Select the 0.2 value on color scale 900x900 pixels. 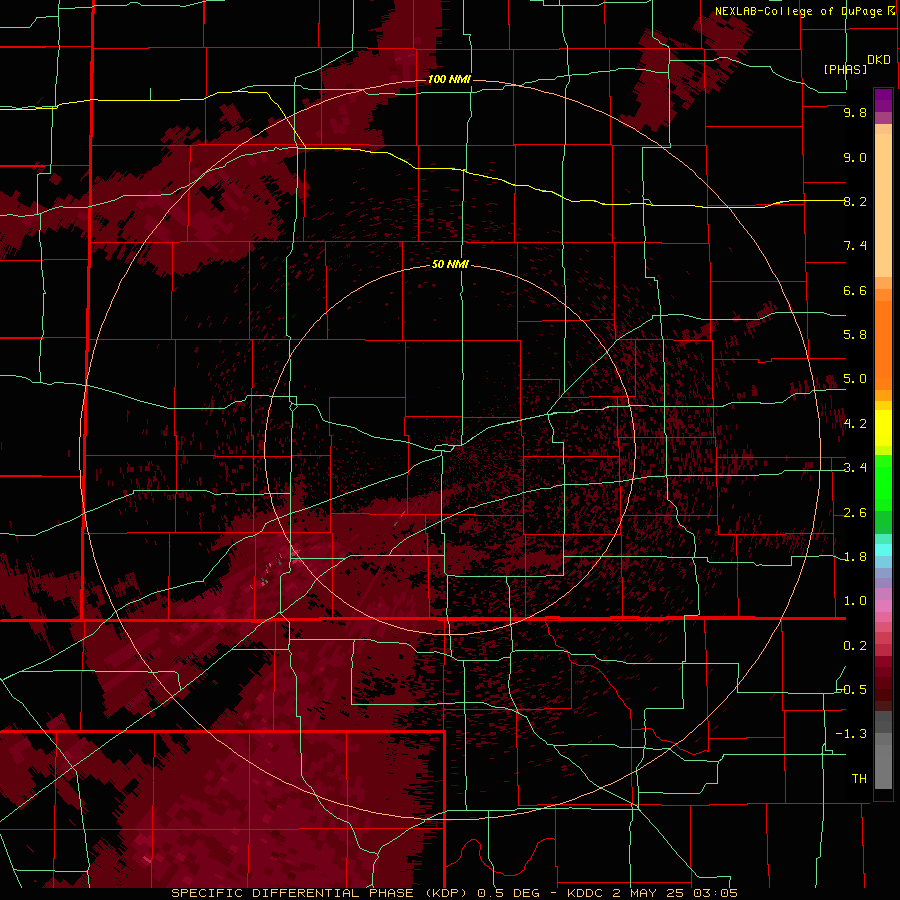coord(855,646)
